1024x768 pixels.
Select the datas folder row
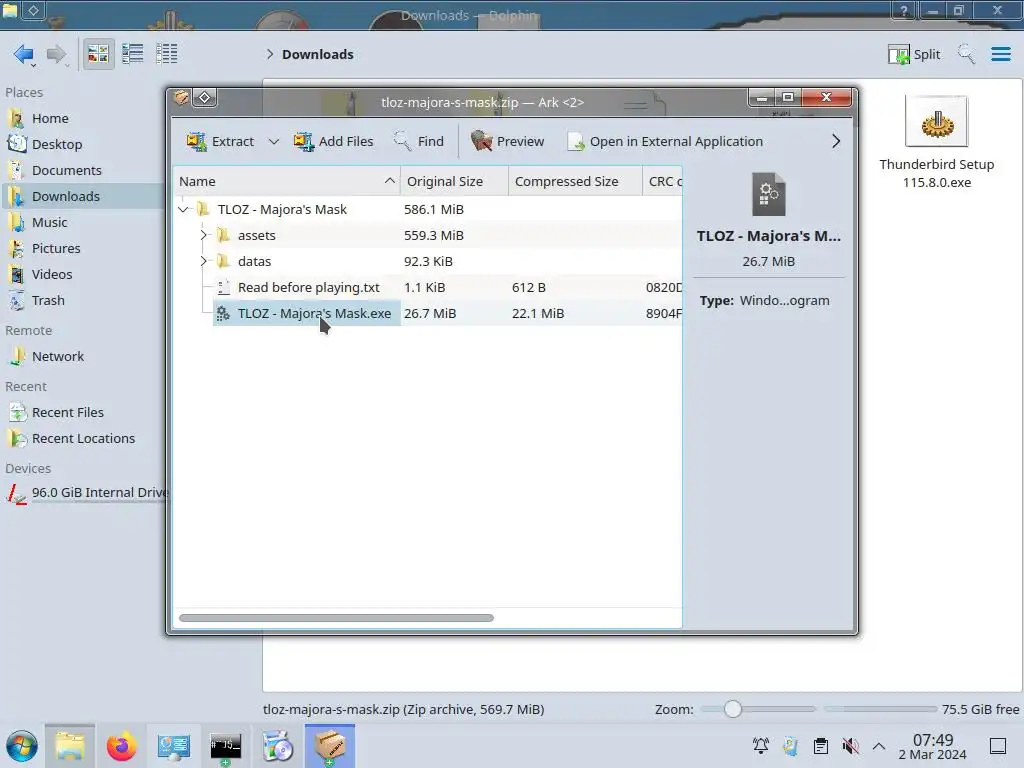[x=428, y=261]
